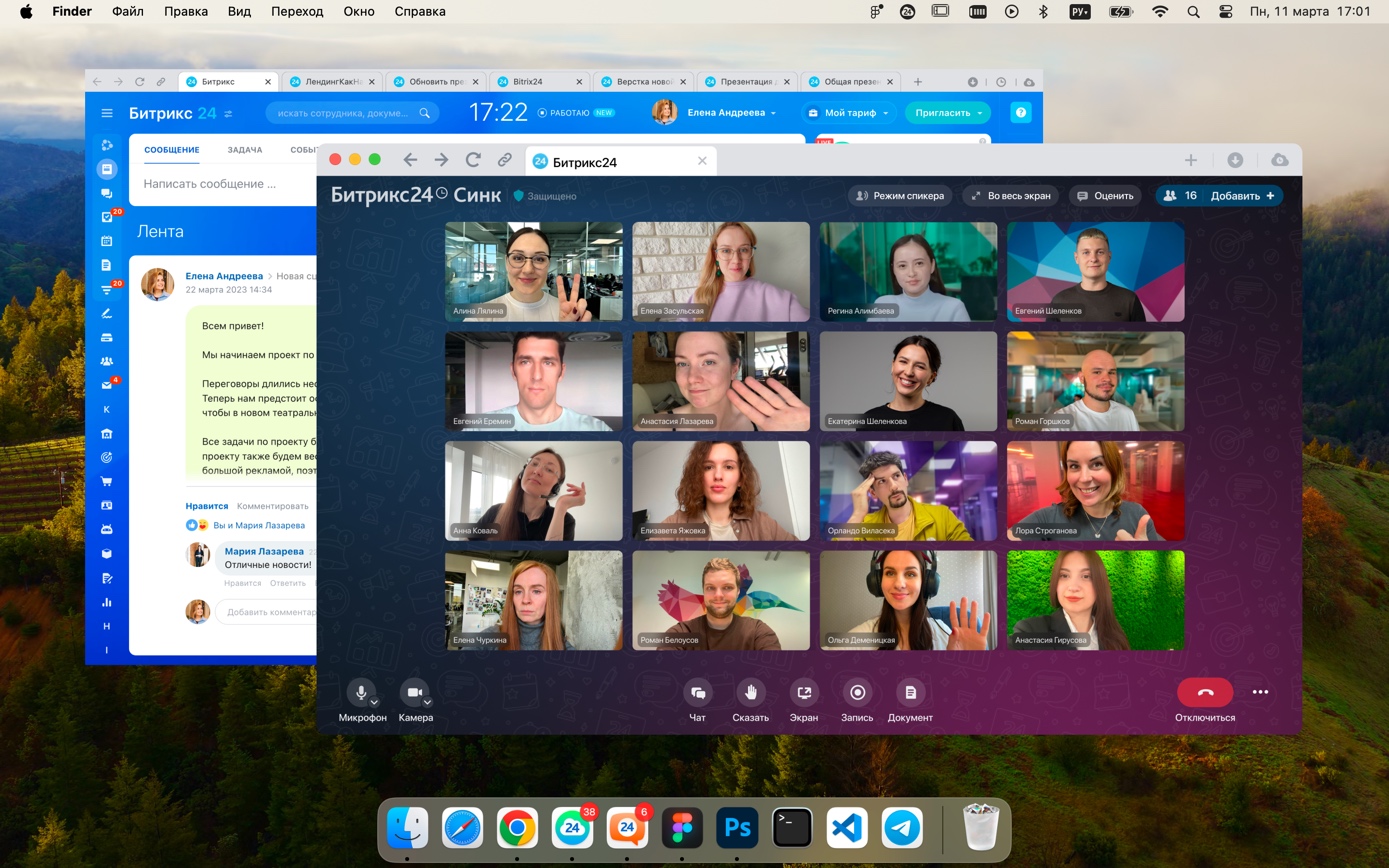Start recording with Запись button
The image size is (1389, 868).
(x=857, y=692)
